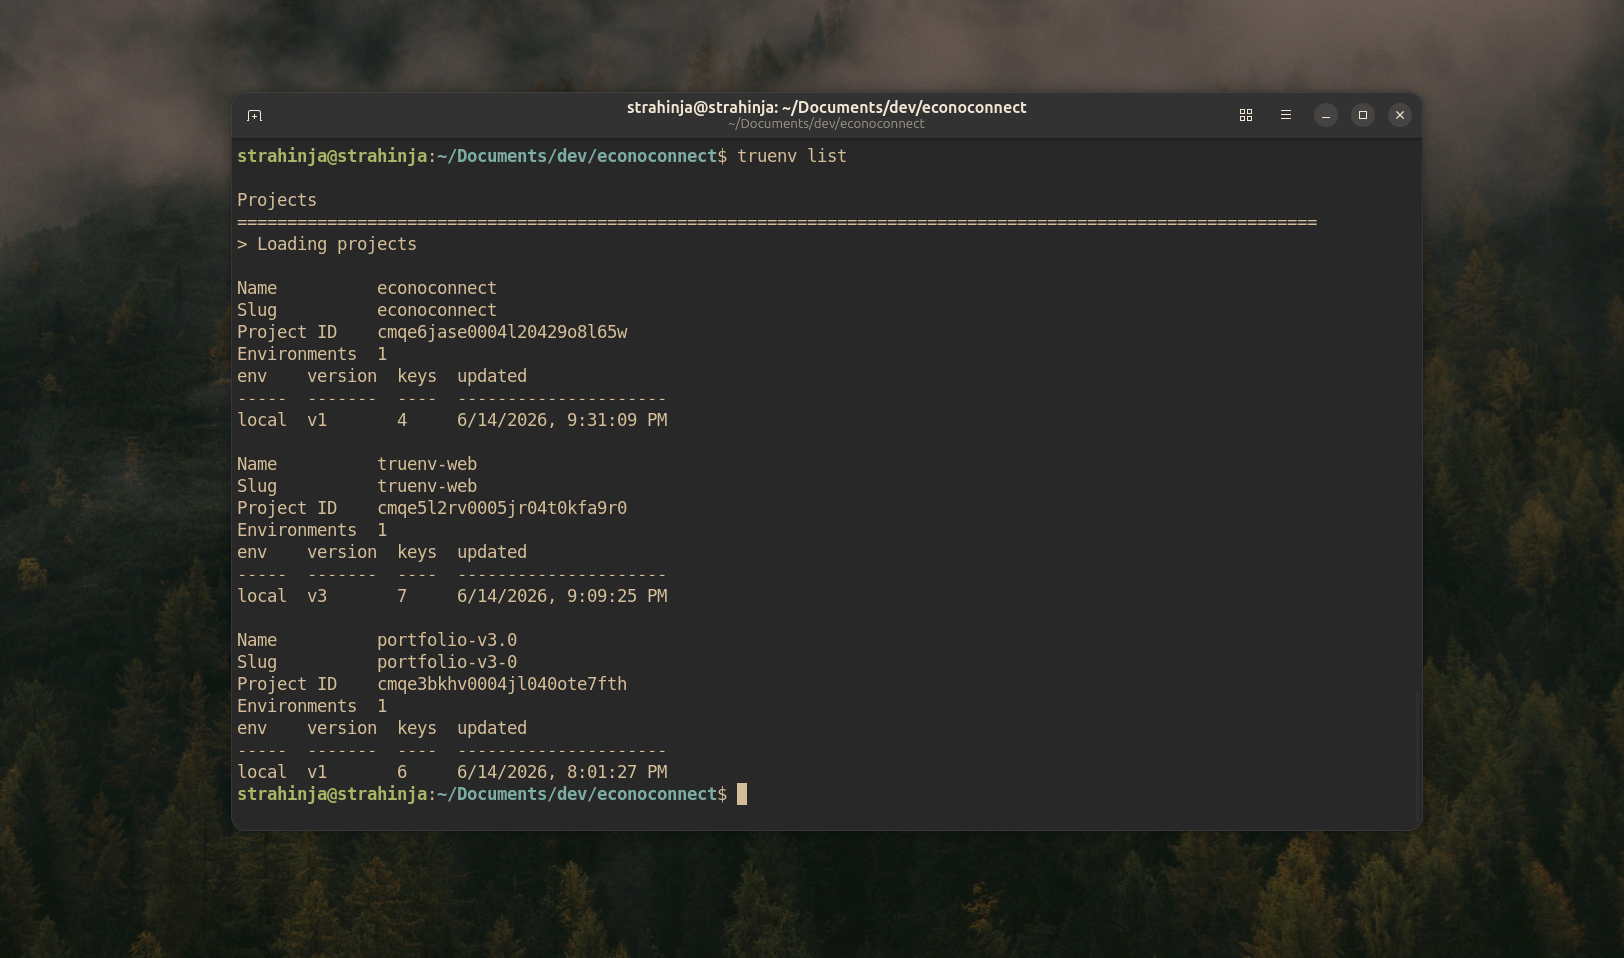Image resolution: width=1624 pixels, height=958 pixels.
Task: Click Project ID cmqe6jase0004l20429o8l65w
Action: 502,332
